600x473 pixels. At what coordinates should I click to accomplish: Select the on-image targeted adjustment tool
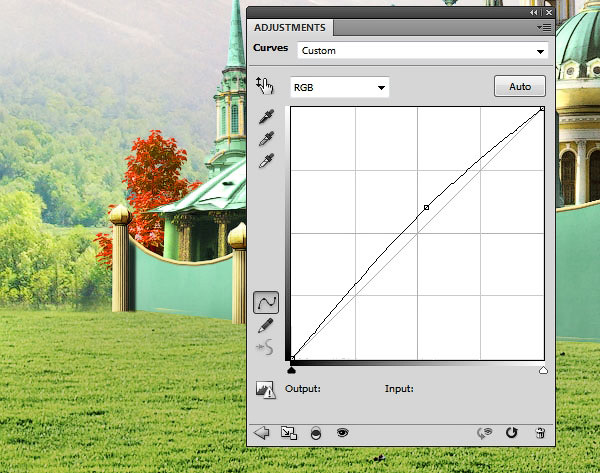(265, 86)
